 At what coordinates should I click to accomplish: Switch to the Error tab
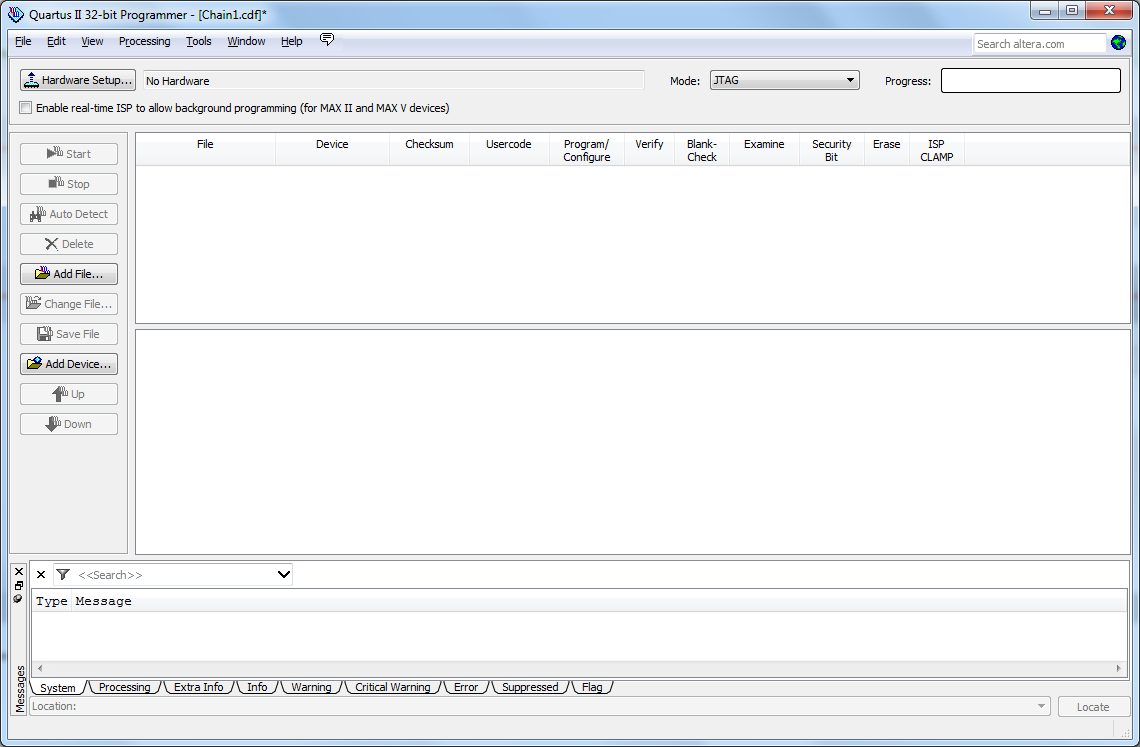pyautogui.click(x=466, y=687)
